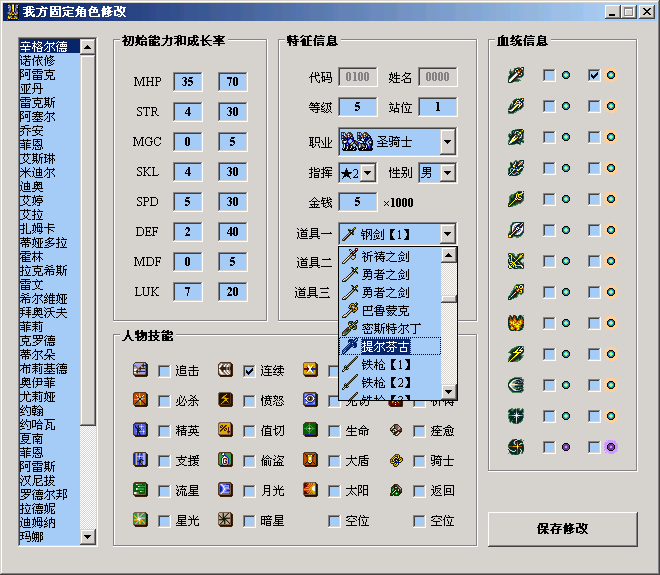Click the 流星 skill icon
Viewport: 660px width, 575px height.
tap(140, 490)
